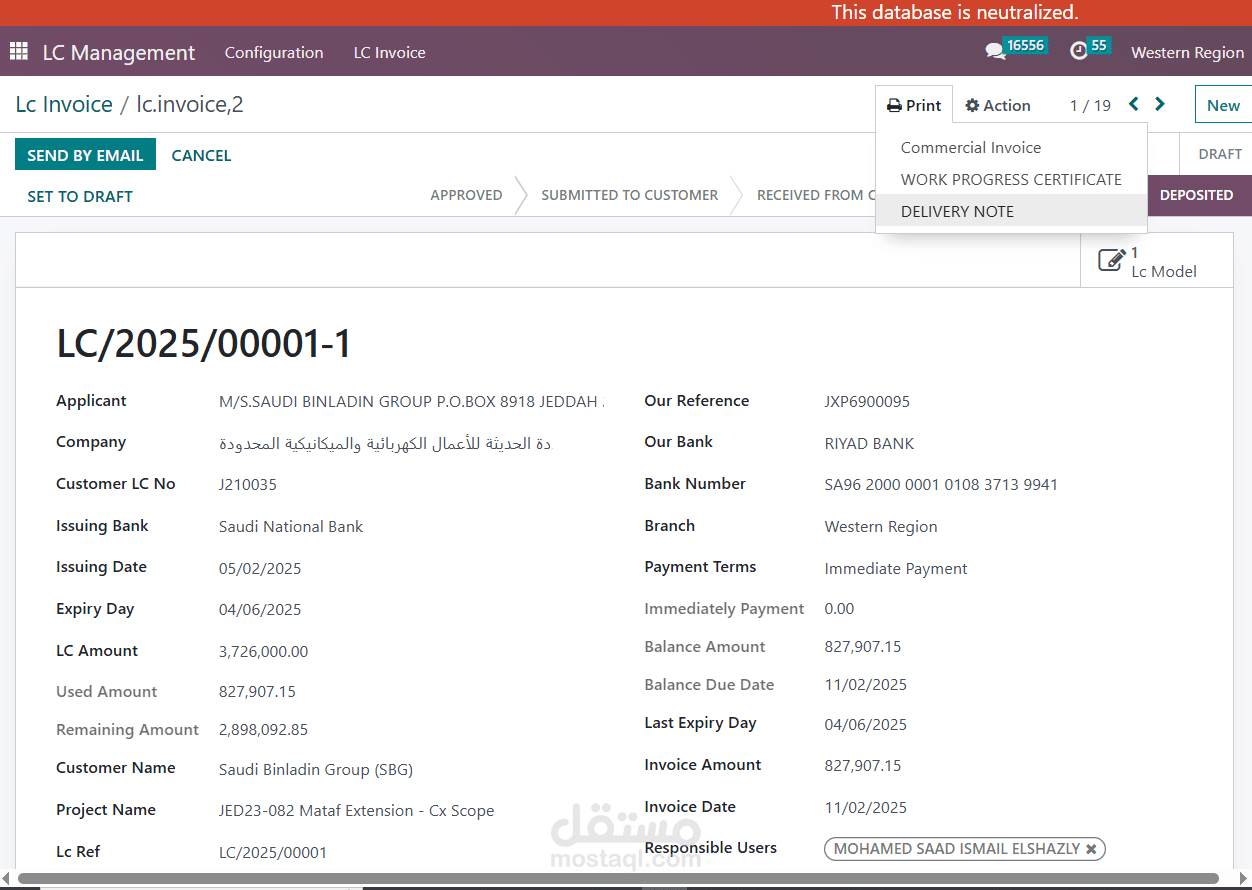Click the Used Amount 827,907.15 value
This screenshot has height=890, width=1252.
(257, 691)
